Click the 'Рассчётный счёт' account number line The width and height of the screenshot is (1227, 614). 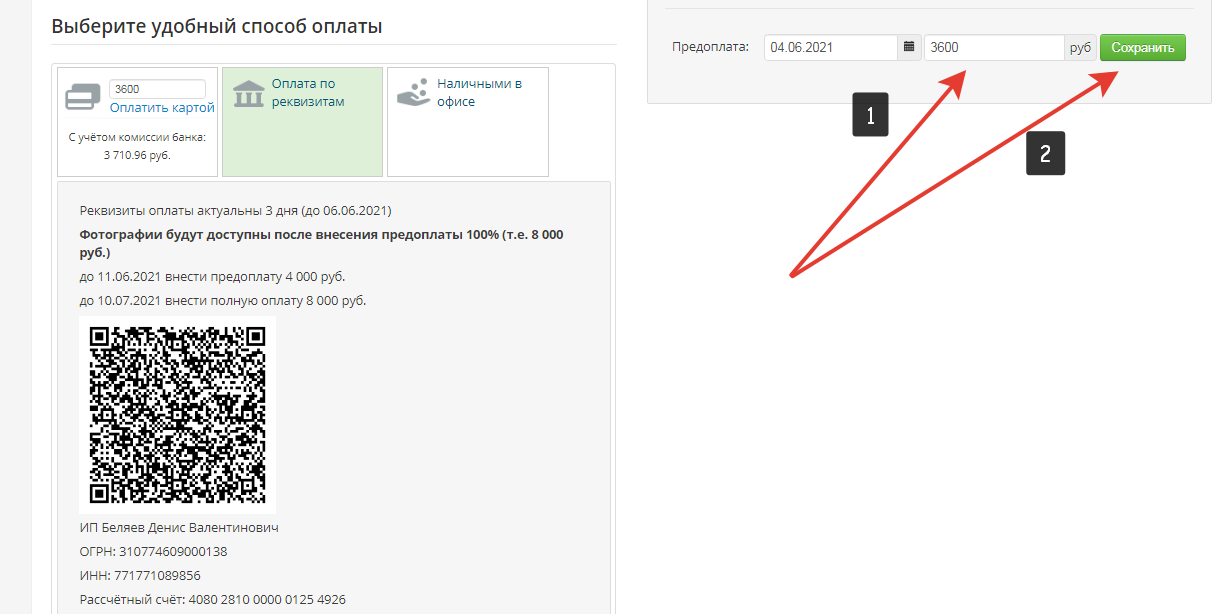click(212, 599)
